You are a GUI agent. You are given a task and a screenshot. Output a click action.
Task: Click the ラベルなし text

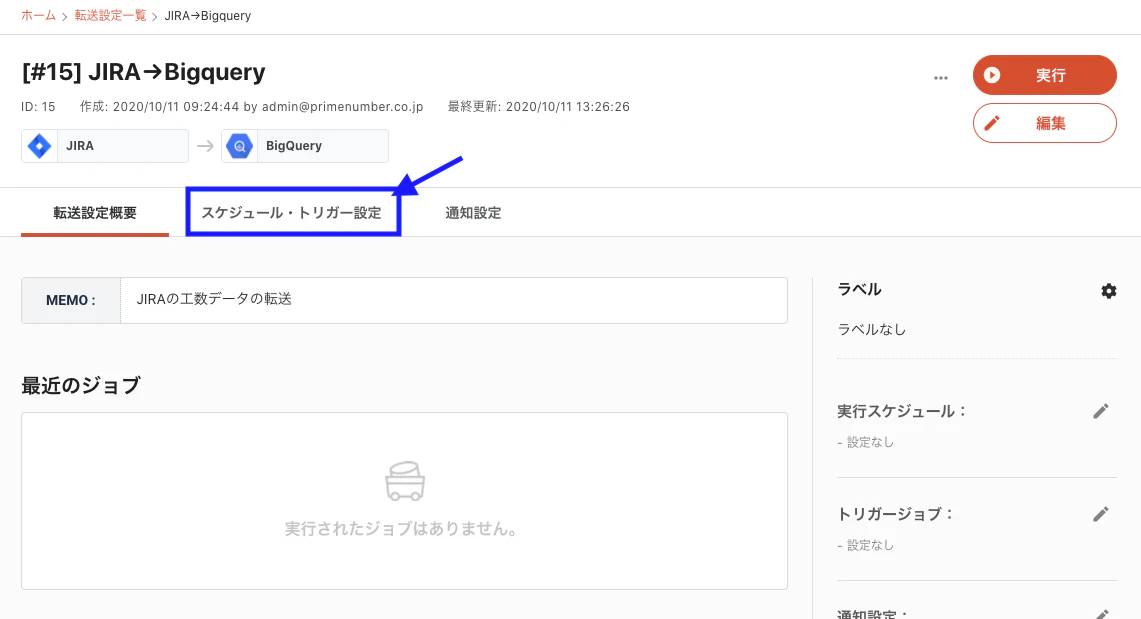pyautogui.click(x=872, y=330)
